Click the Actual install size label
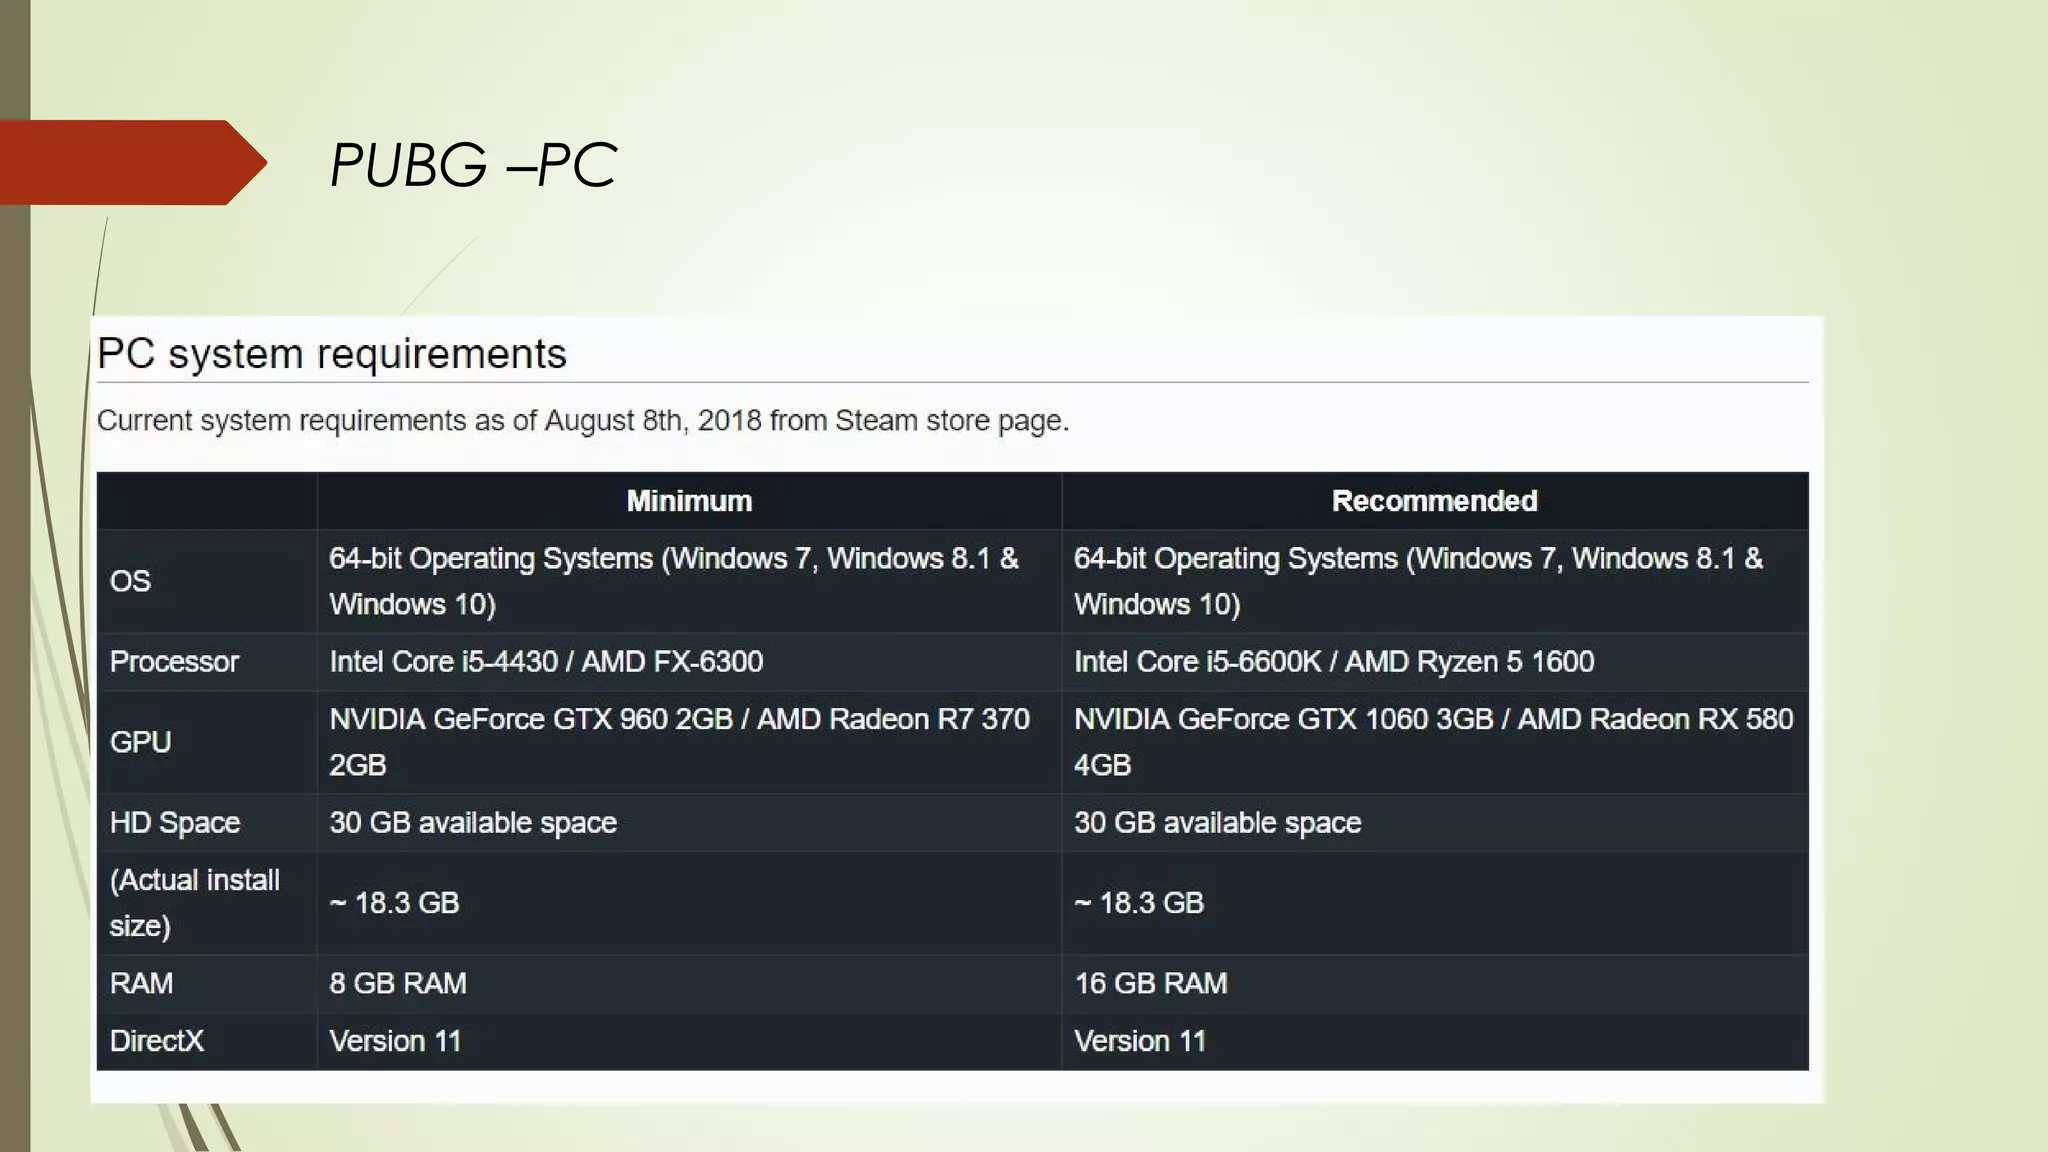This screenshot has height=1152, width=2048. (195, 902)
